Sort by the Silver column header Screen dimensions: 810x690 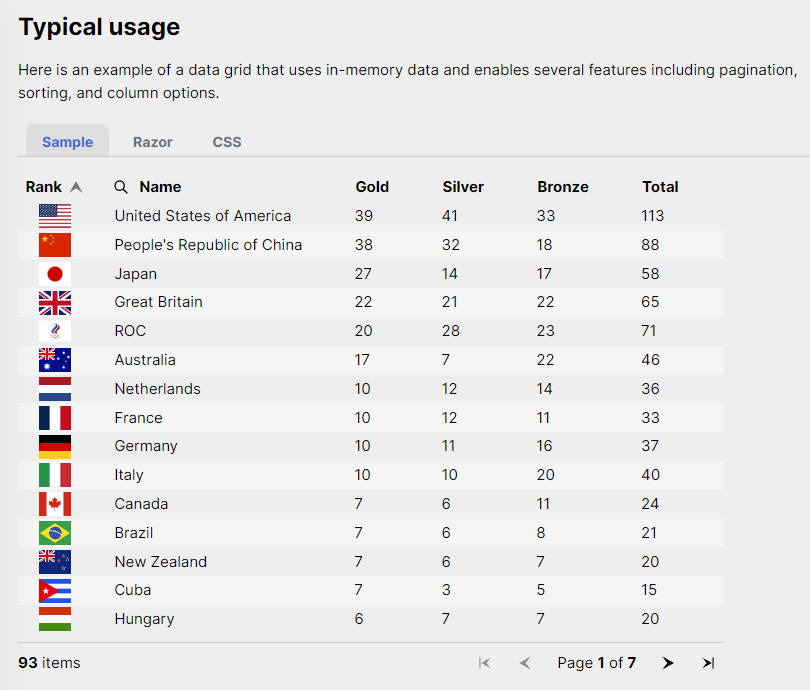(463, 187)
